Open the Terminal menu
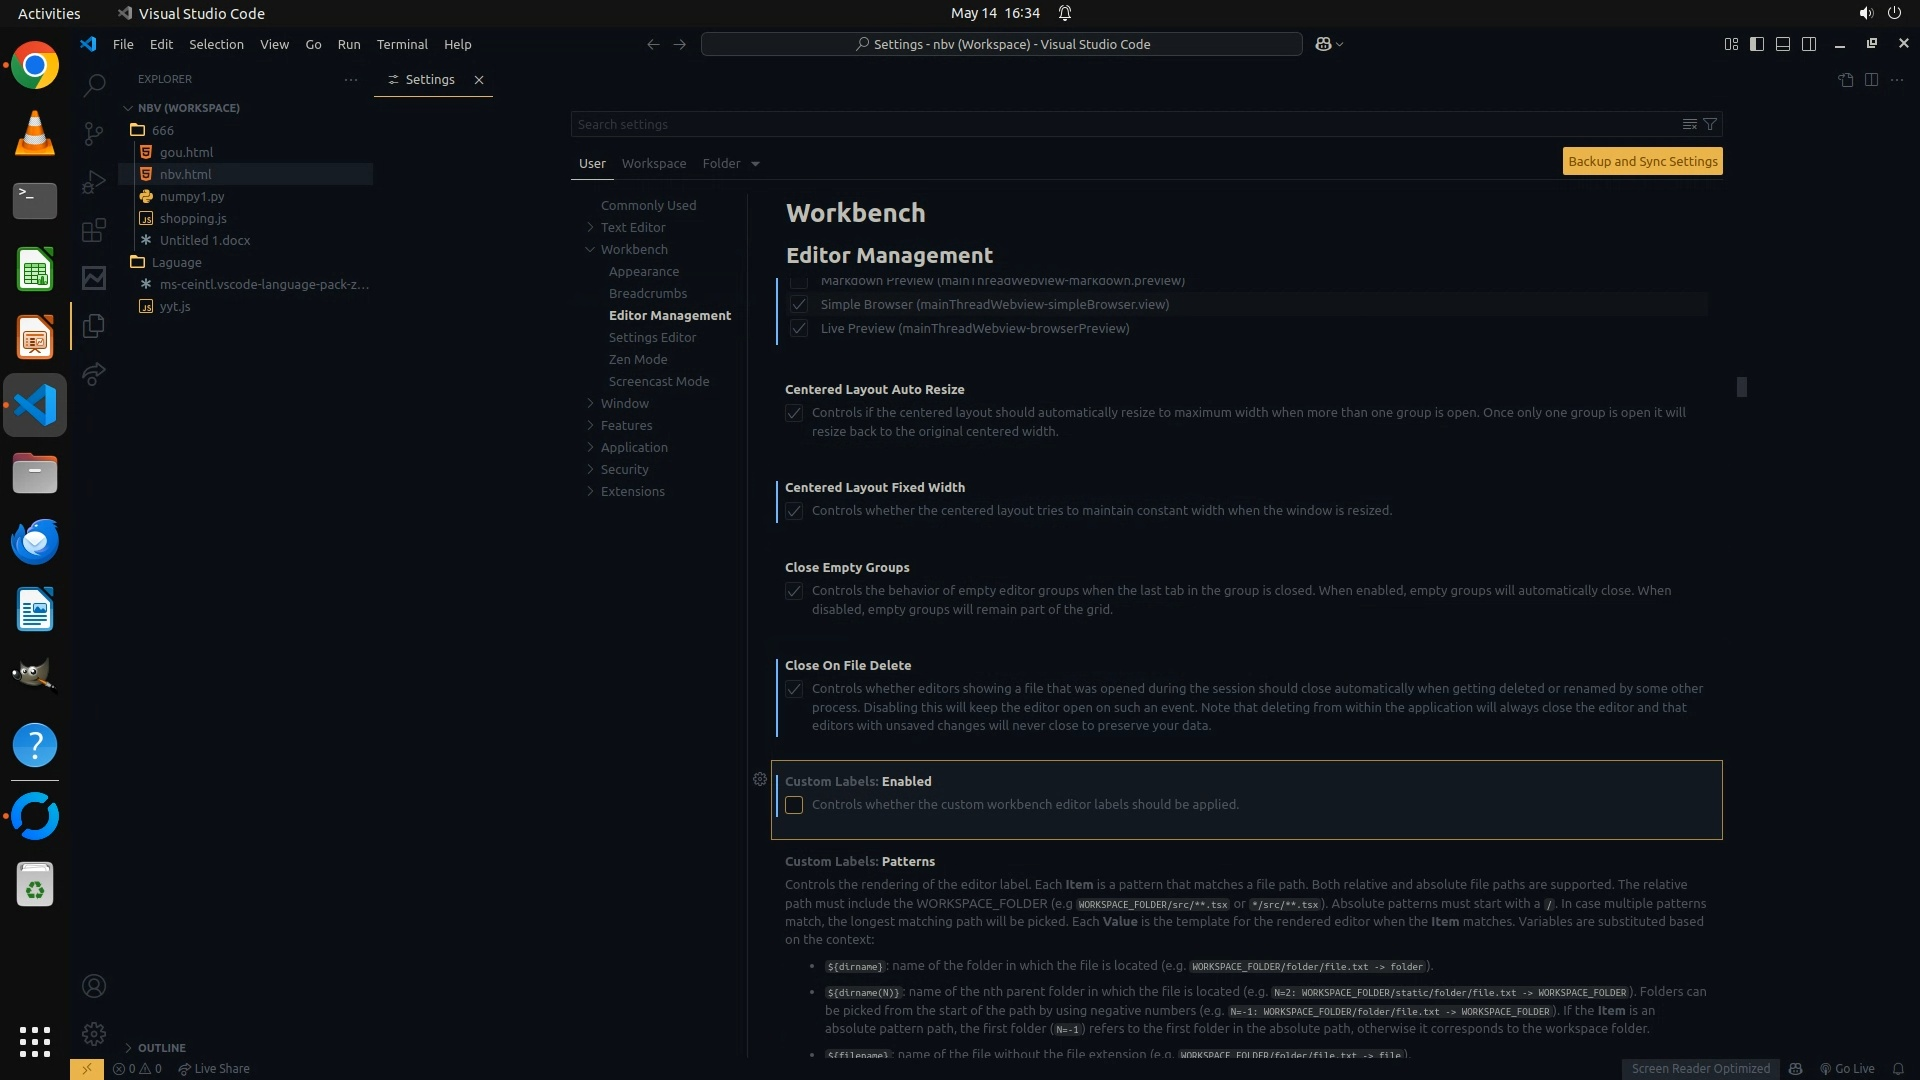 coord(402,44)
